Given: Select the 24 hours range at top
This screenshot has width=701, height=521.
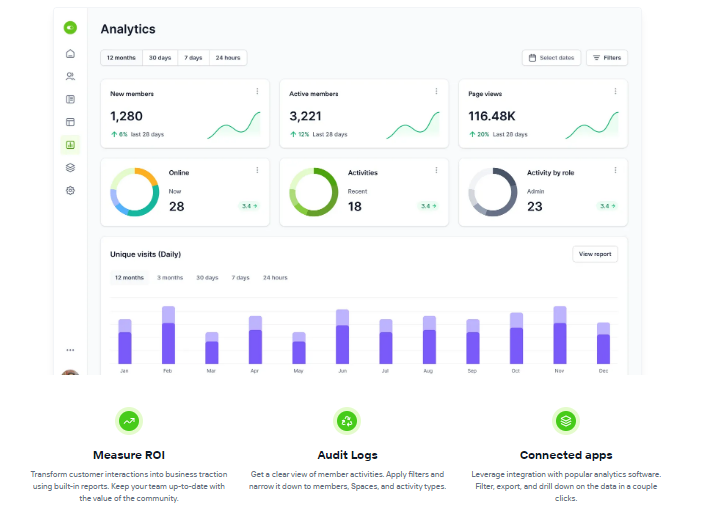Looking at the screenshot, I should coord(228,58).
